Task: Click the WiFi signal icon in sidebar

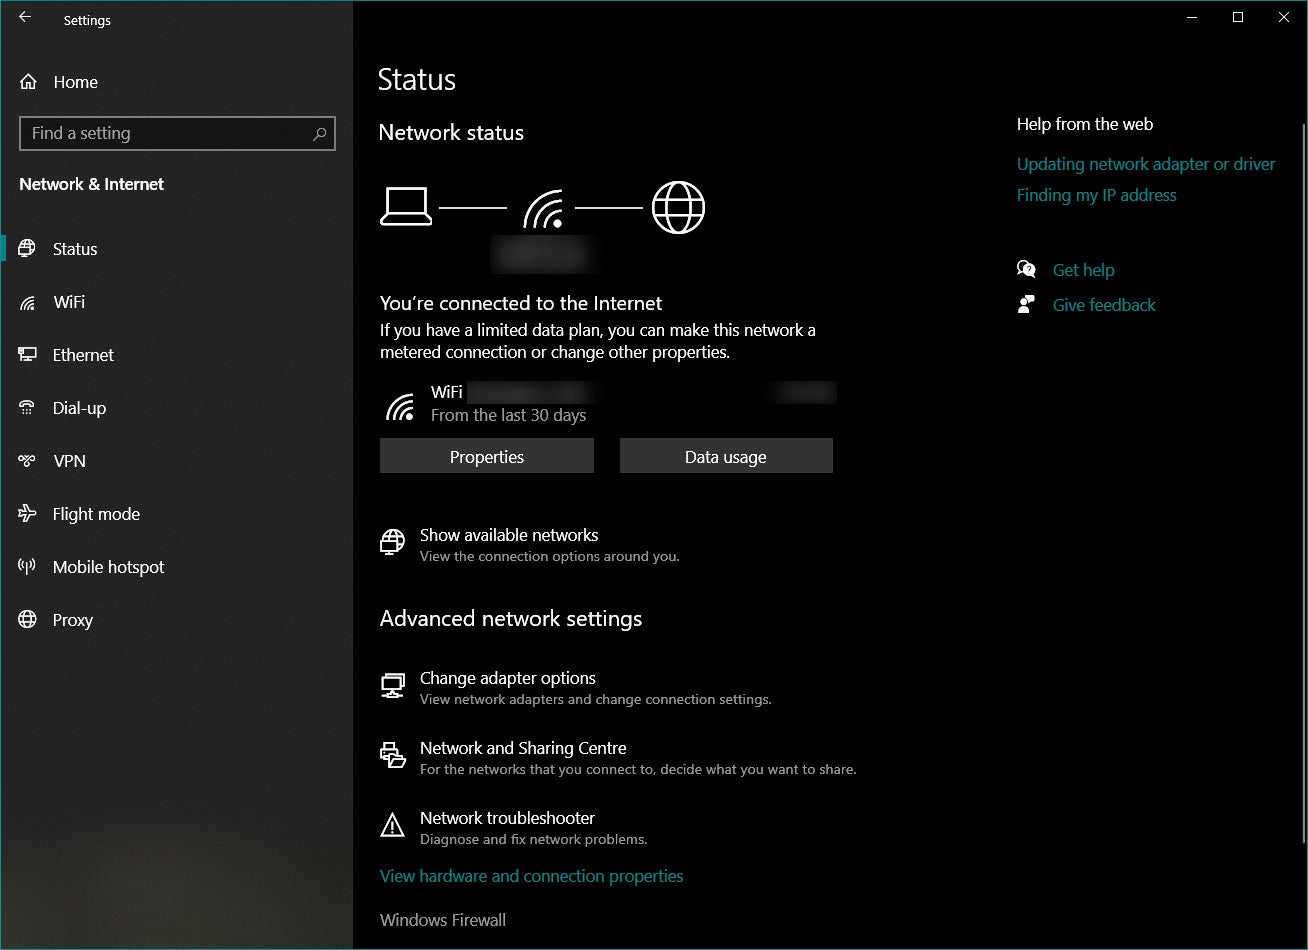Action: click(28, 302)
